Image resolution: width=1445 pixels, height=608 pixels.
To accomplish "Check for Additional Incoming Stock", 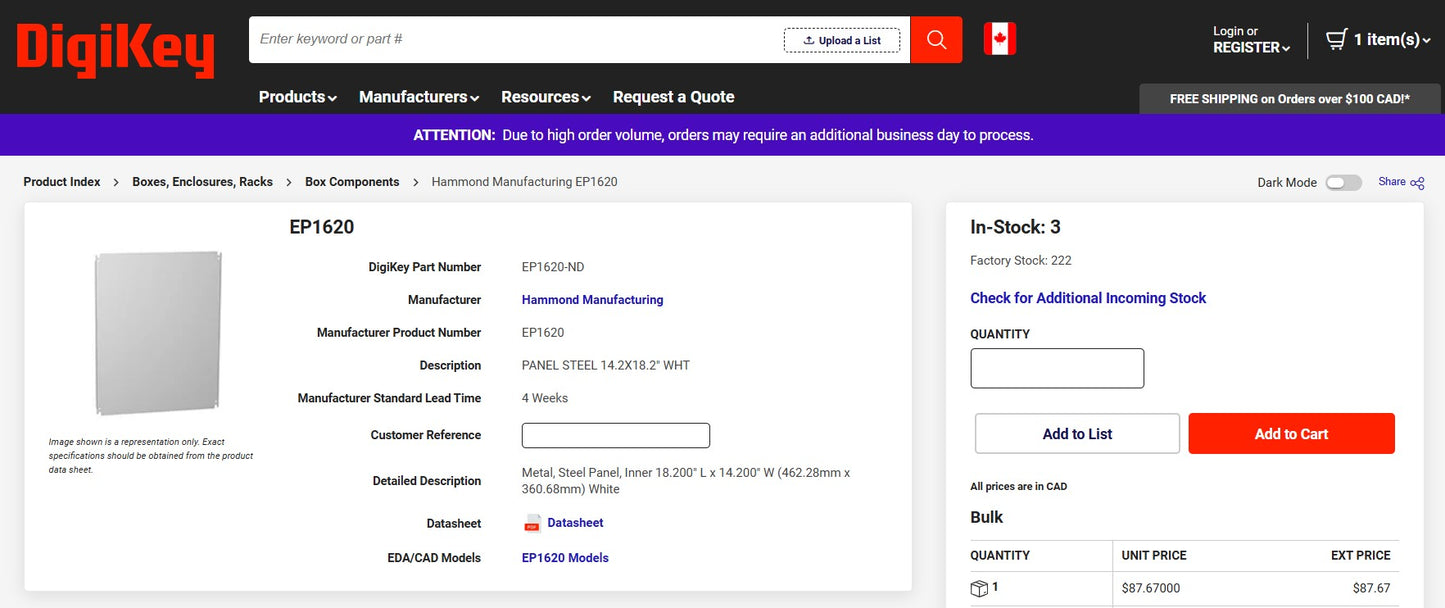I will tap(1088, 298).
